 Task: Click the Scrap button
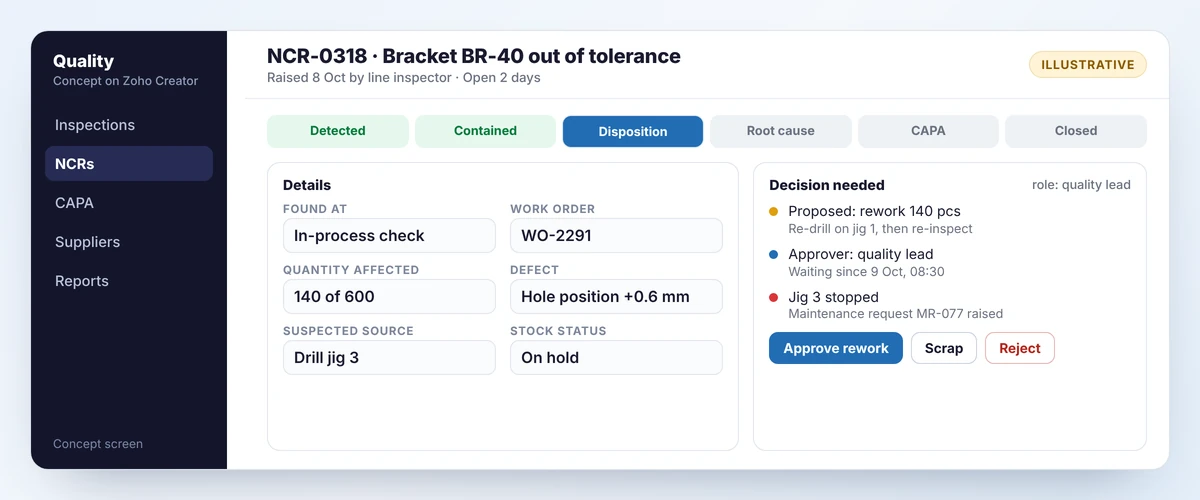click(944, 348)
